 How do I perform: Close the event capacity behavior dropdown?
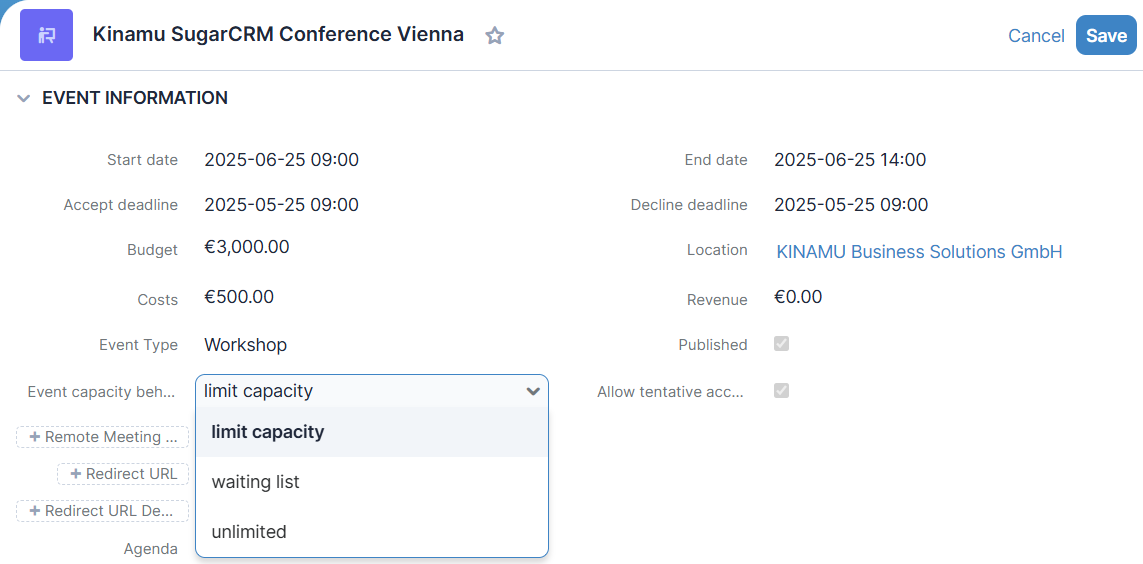[533, 391]
